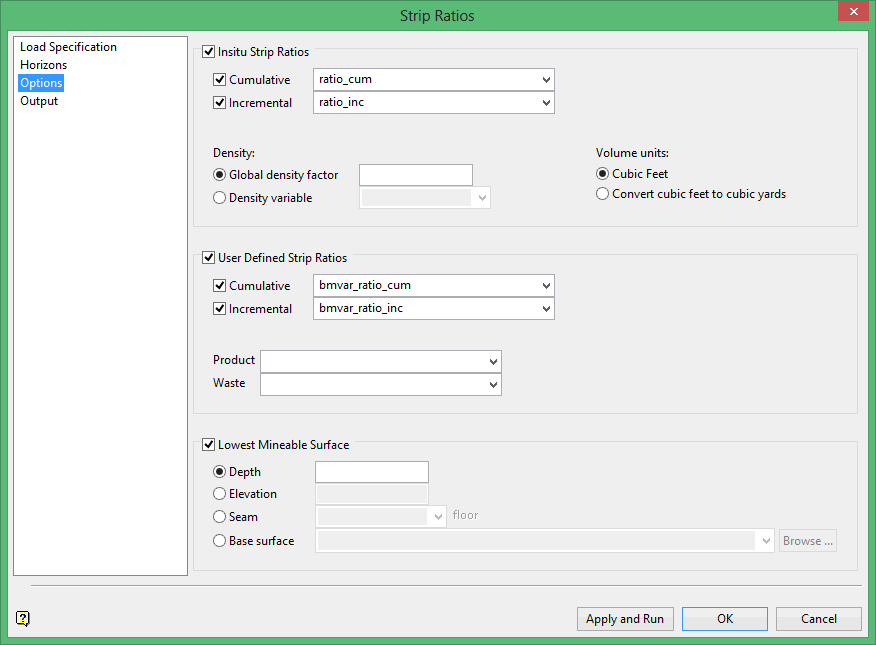Switch to the Horizons page
Screen dimensions: 876x645
[44, 65]
